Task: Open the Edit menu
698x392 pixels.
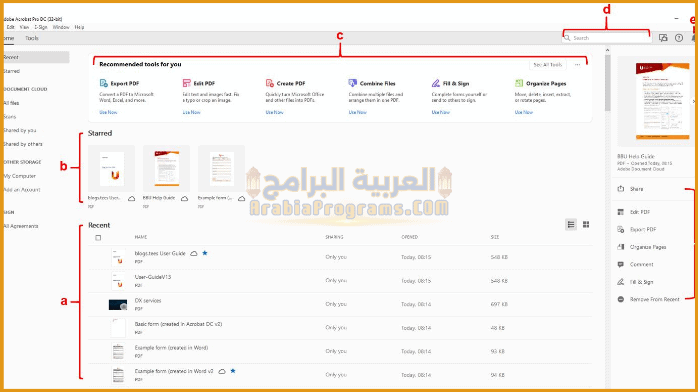Action: [10, 27]
